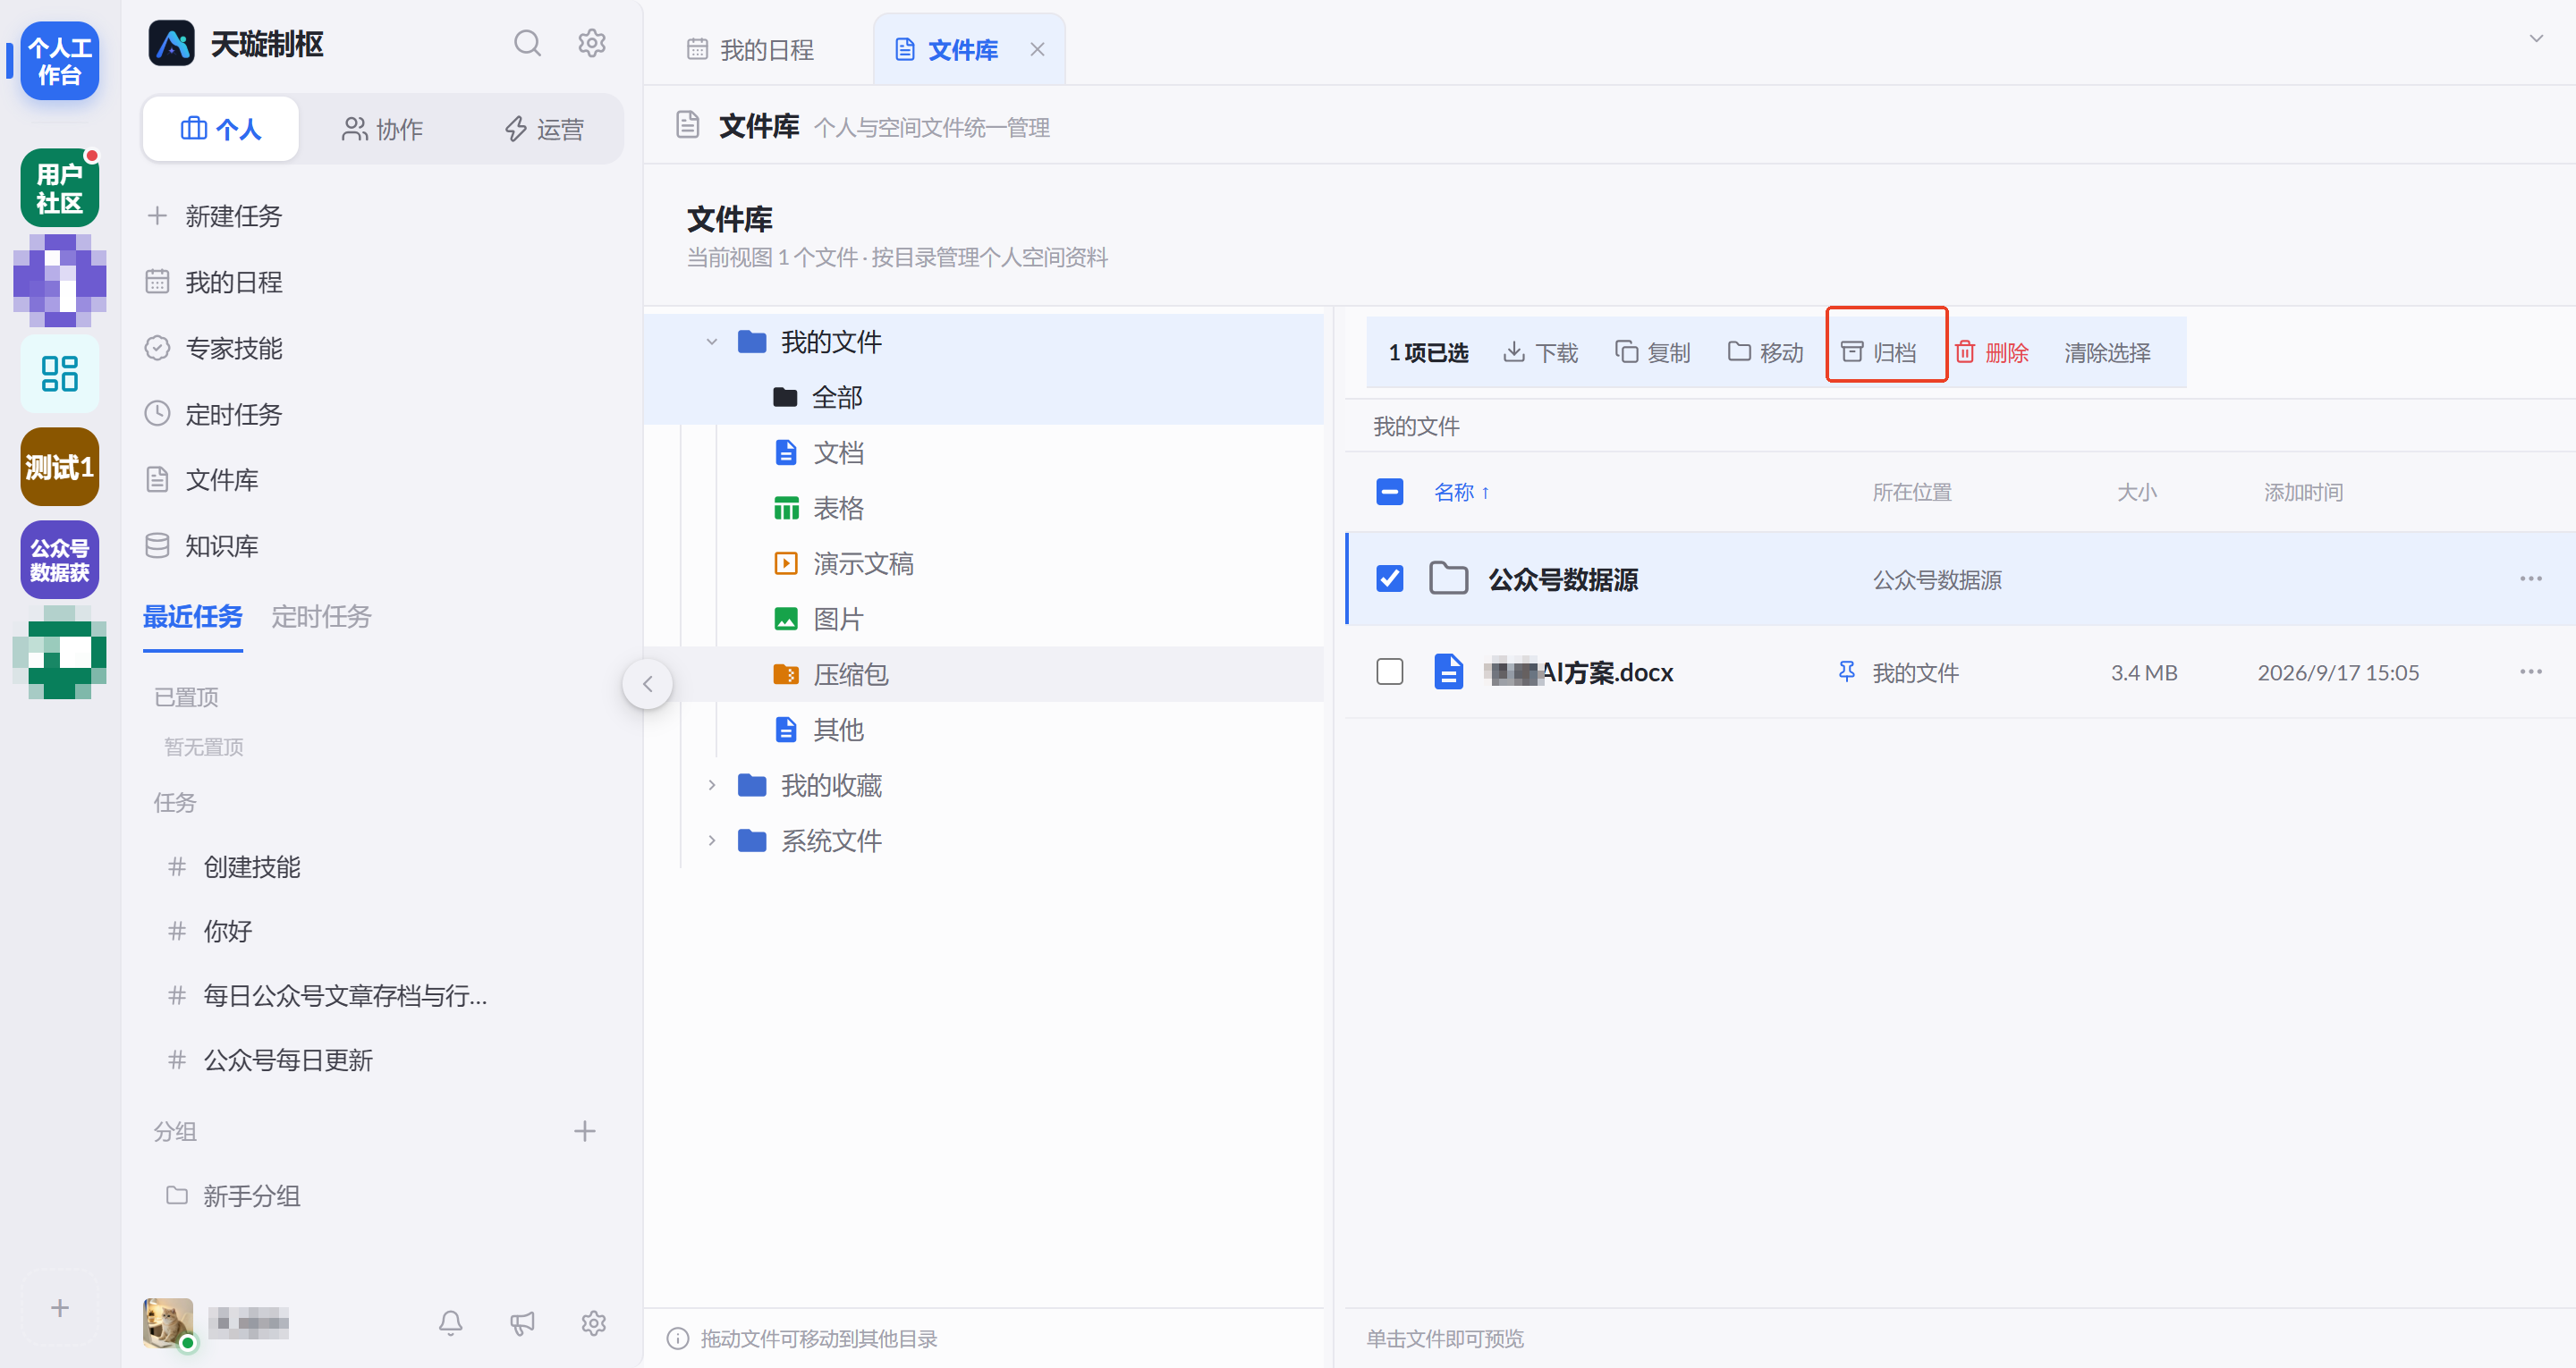Toggle the select-all checkbox in header
The height and width of the screenshot is (1368, 2576).
tap(1389, 492)
